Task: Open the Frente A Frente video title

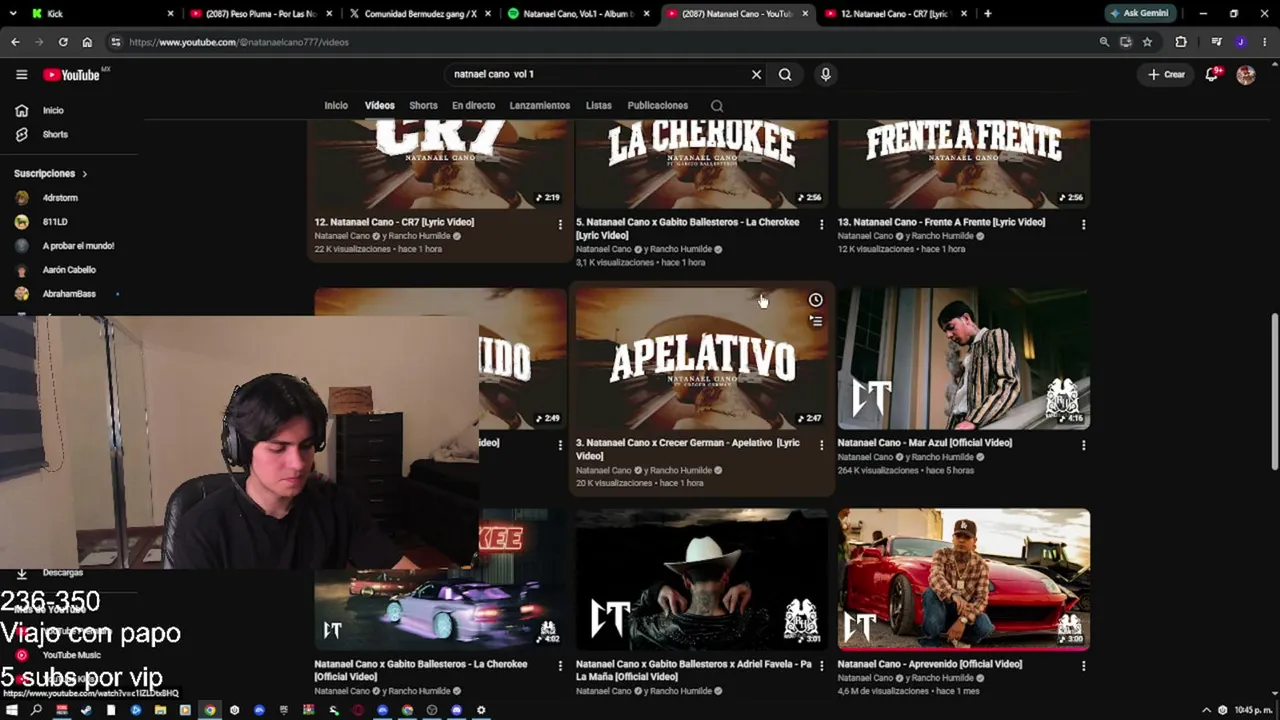Action: tap(941, 222)
